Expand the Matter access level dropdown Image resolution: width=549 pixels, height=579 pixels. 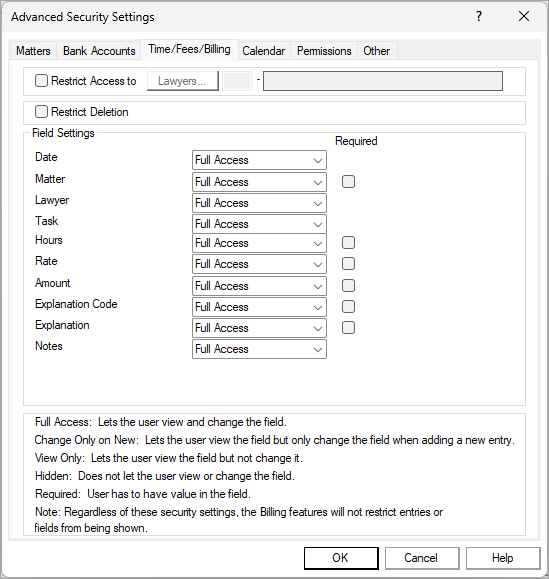(x=259, y=182)
